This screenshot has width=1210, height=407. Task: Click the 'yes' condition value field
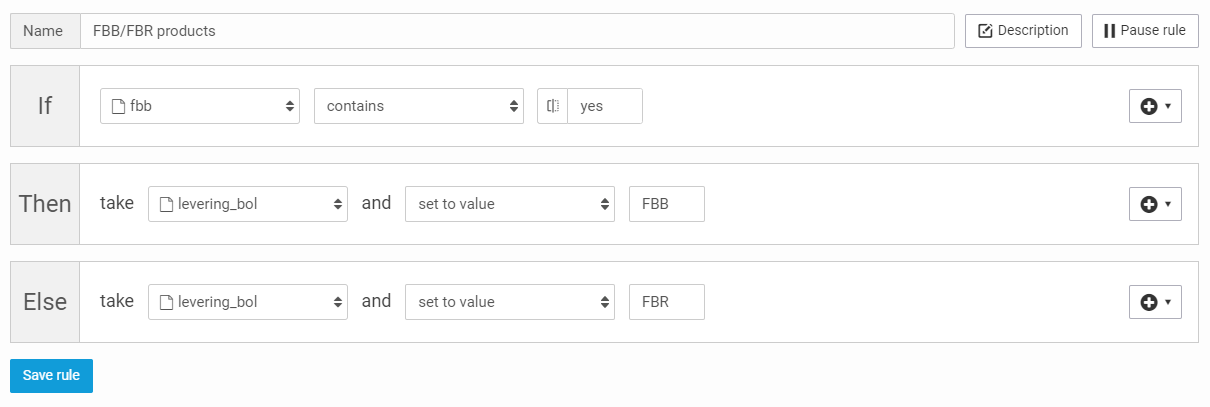pyautogui.click(x=604, y=106)
